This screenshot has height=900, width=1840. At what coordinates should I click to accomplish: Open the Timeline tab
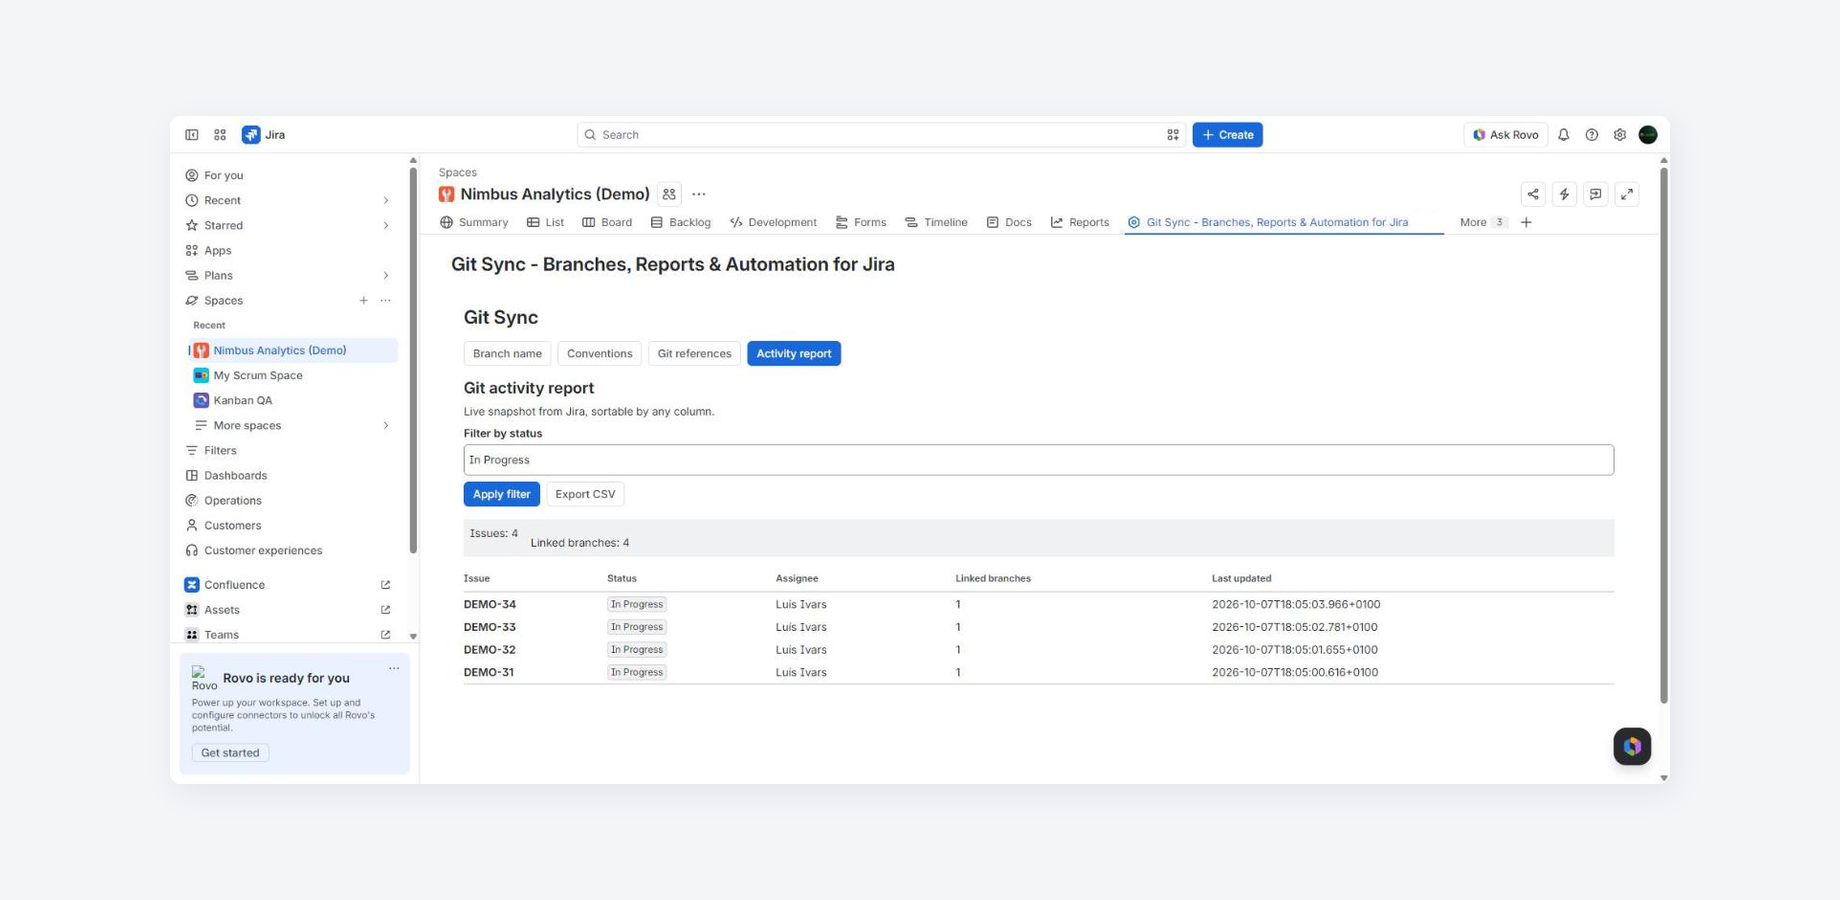(x=936, y=222)
